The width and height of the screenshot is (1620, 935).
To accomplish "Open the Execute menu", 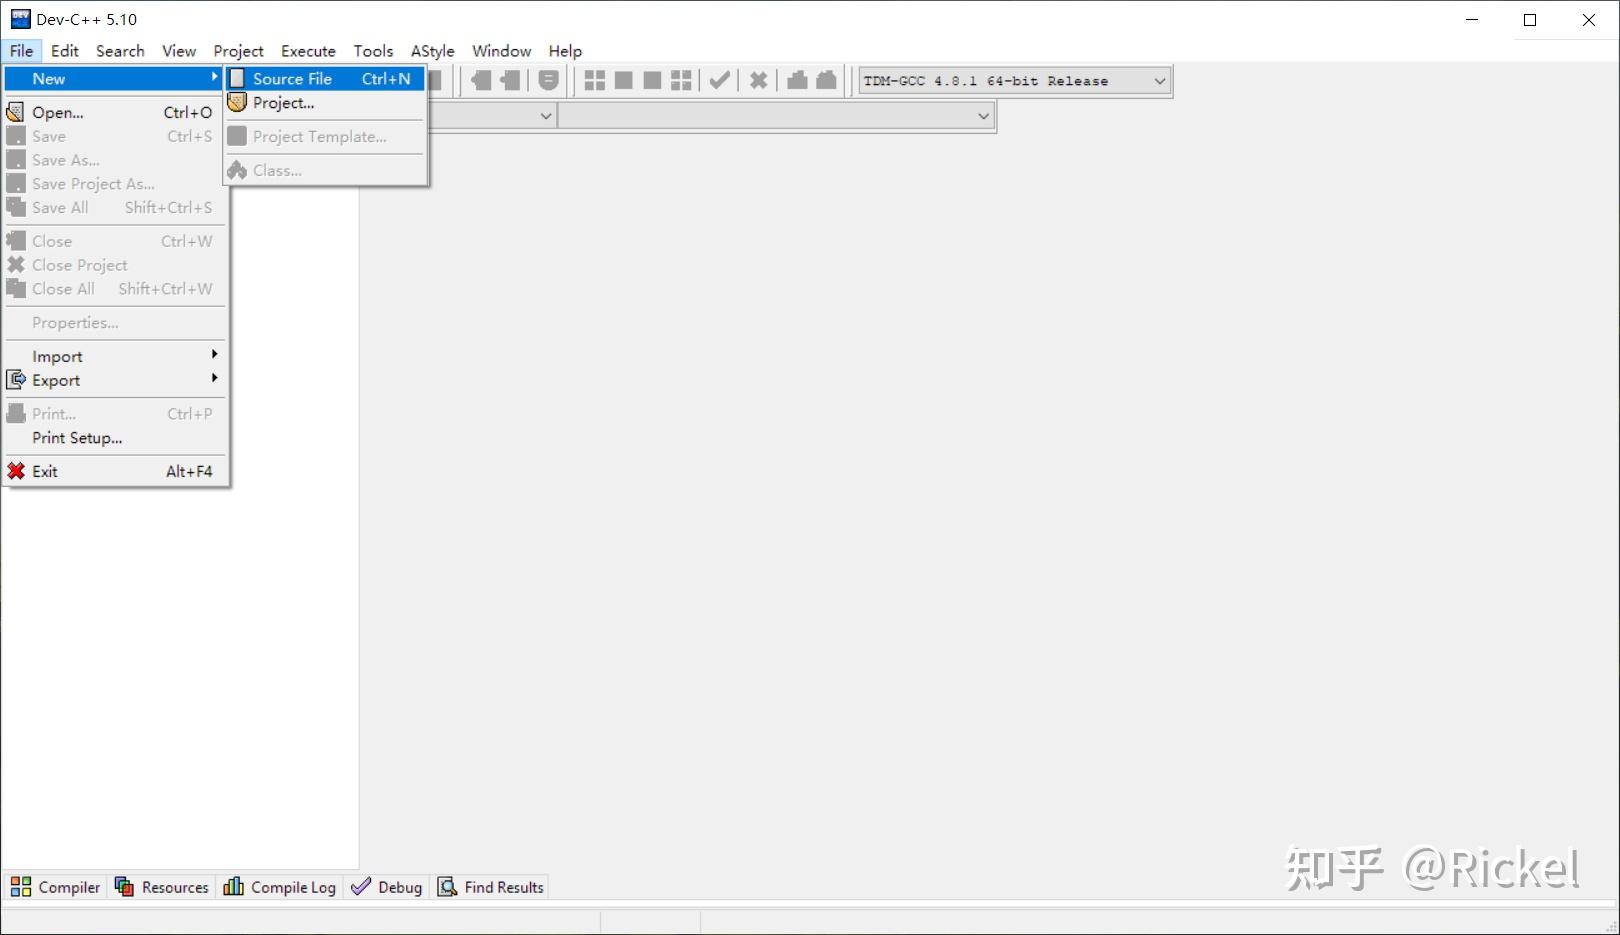I will pyautogui.click(x=308, y=51).
